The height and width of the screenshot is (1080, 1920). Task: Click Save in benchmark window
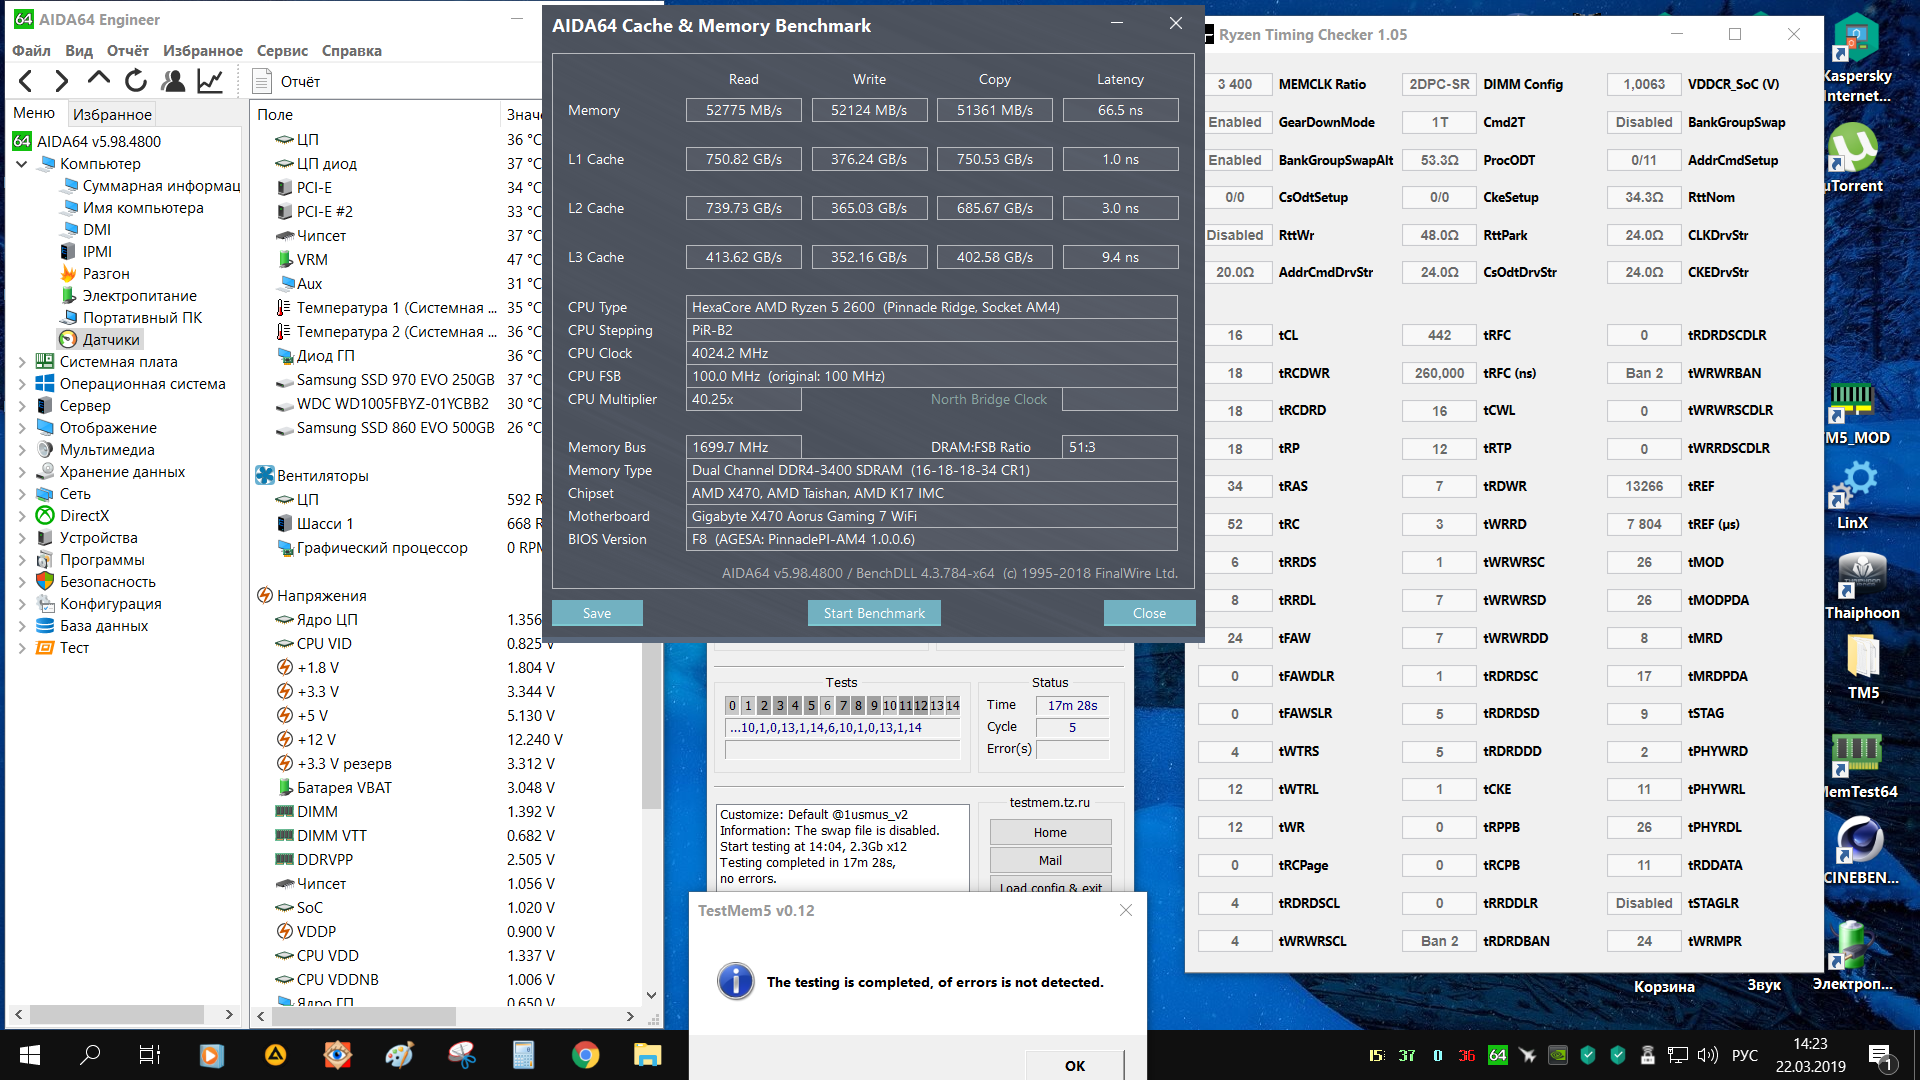[597, 613]
